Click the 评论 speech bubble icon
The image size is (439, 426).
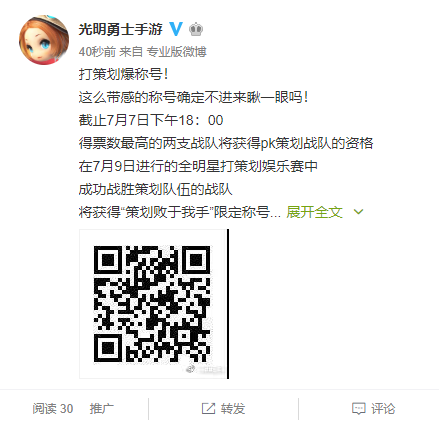coord(359,409)
